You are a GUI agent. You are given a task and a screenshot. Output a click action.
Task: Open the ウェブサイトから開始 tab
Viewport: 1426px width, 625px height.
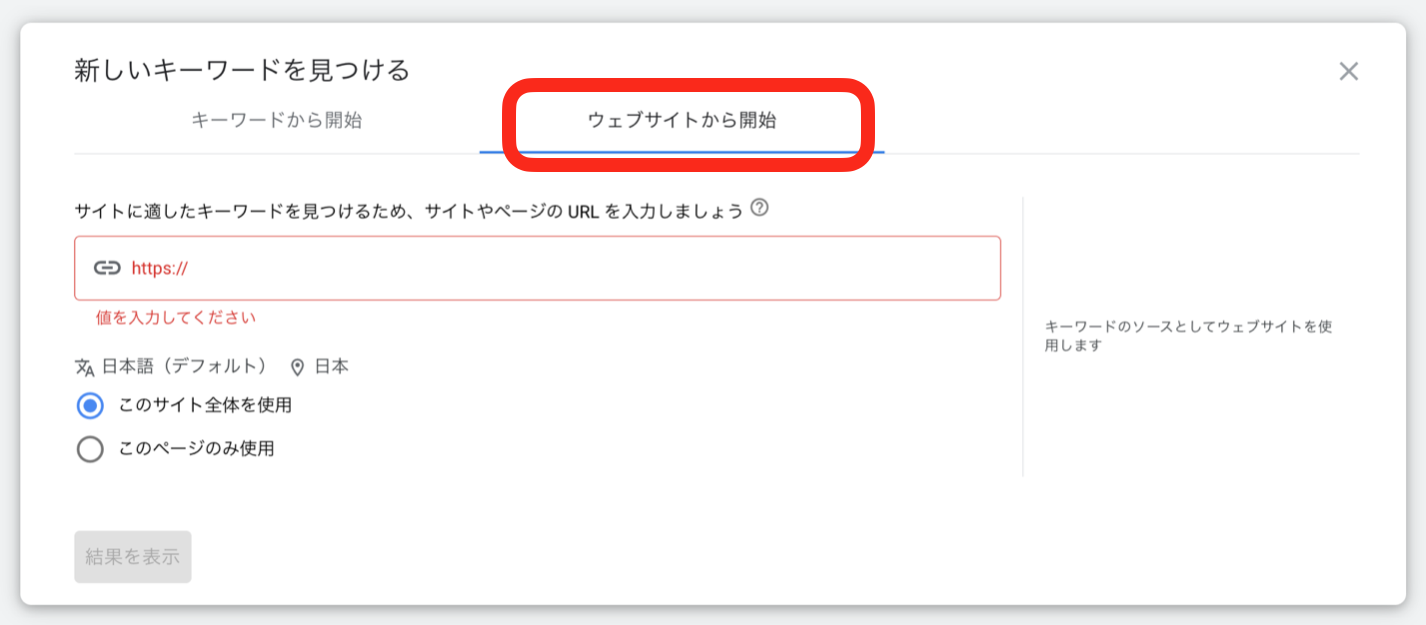682,121
